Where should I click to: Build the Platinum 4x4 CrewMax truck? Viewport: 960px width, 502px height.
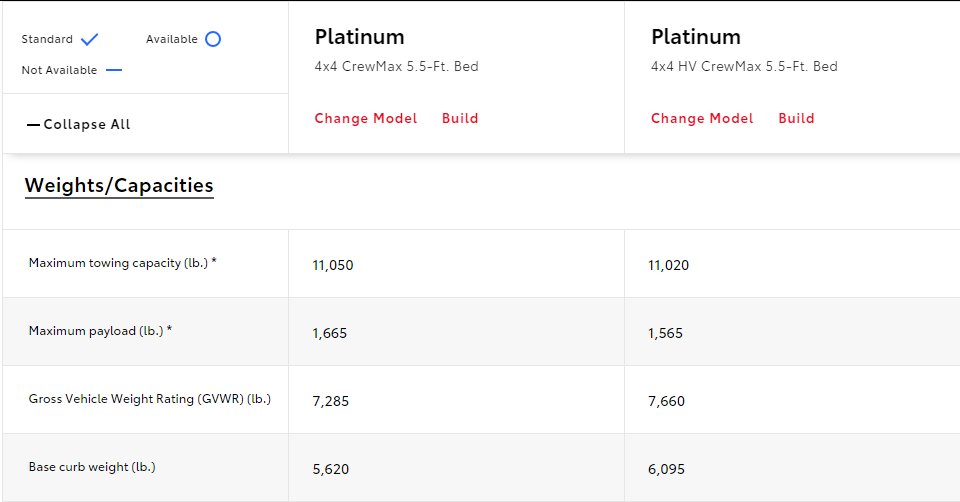click(460, 118)
